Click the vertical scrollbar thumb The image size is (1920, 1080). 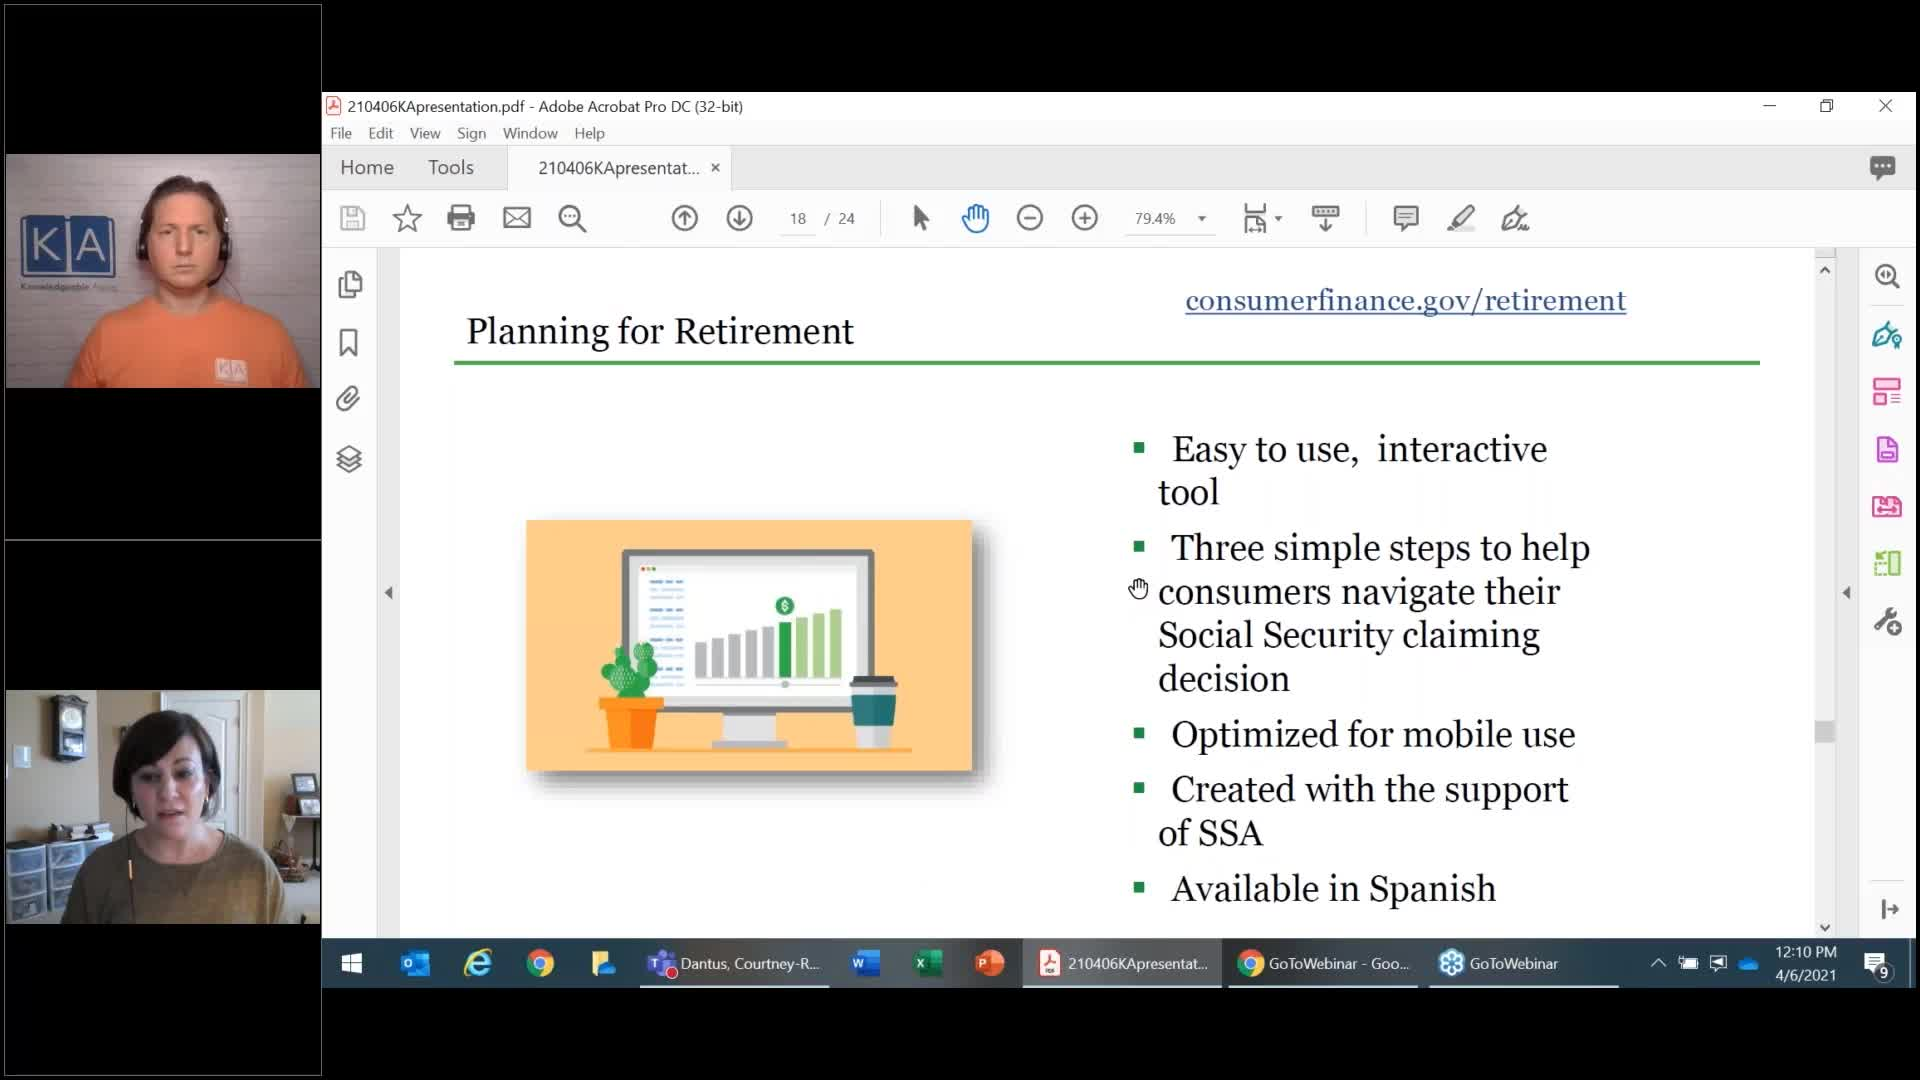1825,732
